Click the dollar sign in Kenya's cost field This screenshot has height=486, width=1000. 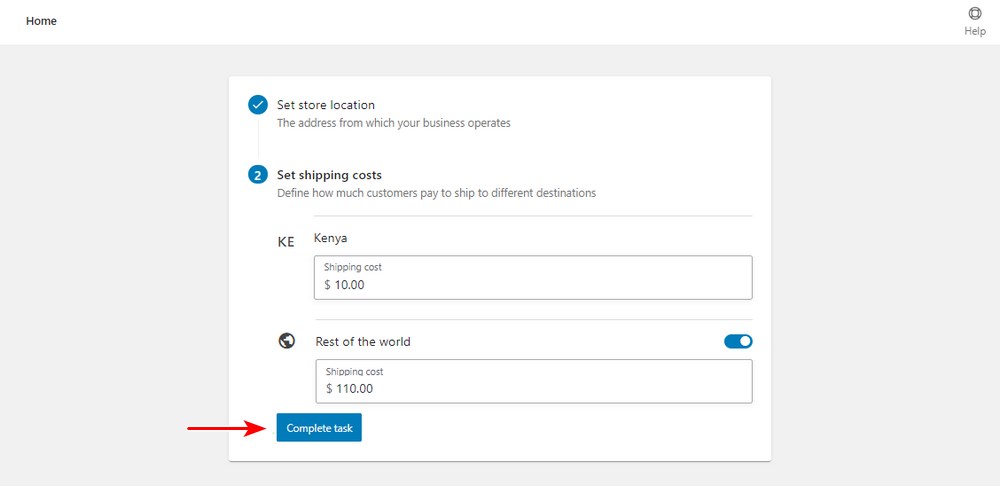tap(327, 285)
